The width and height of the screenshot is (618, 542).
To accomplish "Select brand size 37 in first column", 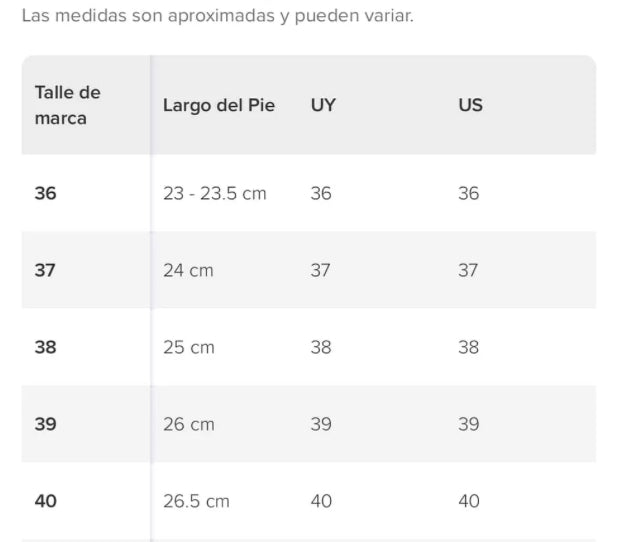I will coord(46,270).
